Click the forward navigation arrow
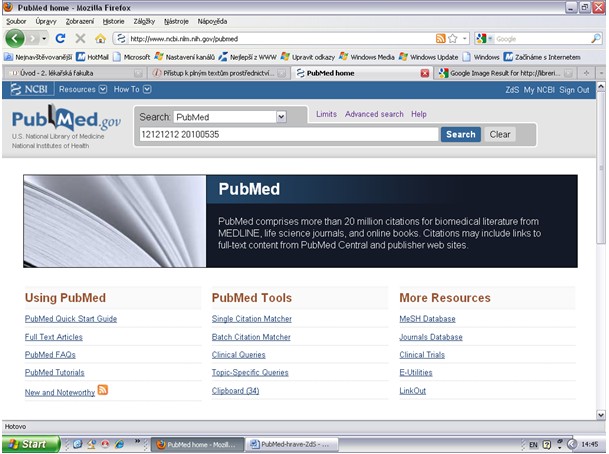609x454 pixels. tap(33, 38)
